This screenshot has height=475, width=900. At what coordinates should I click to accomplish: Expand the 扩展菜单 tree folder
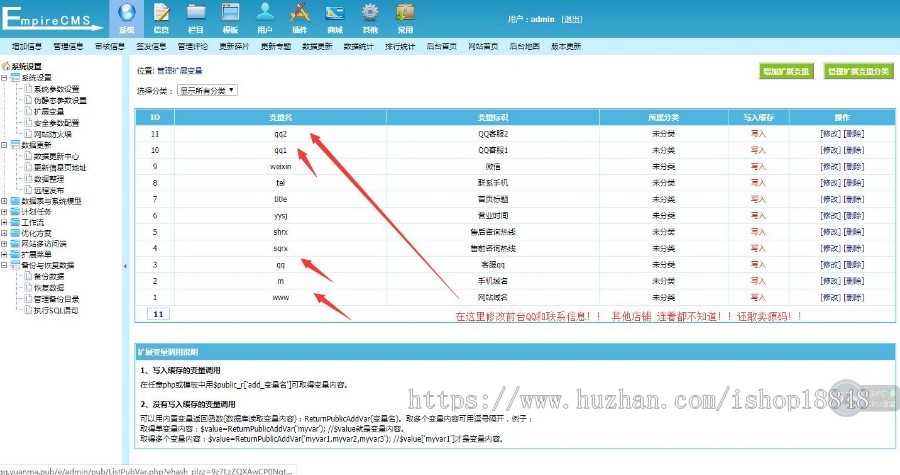4,254
